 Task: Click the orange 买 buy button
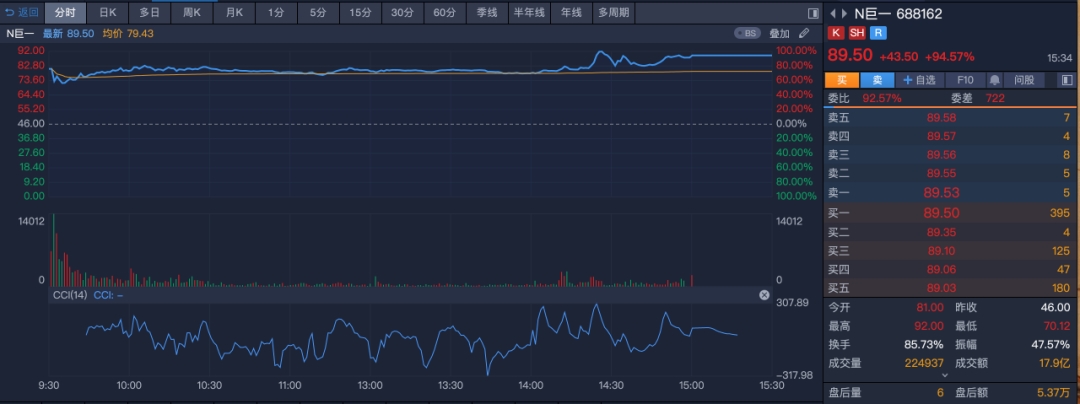point(842,81)
